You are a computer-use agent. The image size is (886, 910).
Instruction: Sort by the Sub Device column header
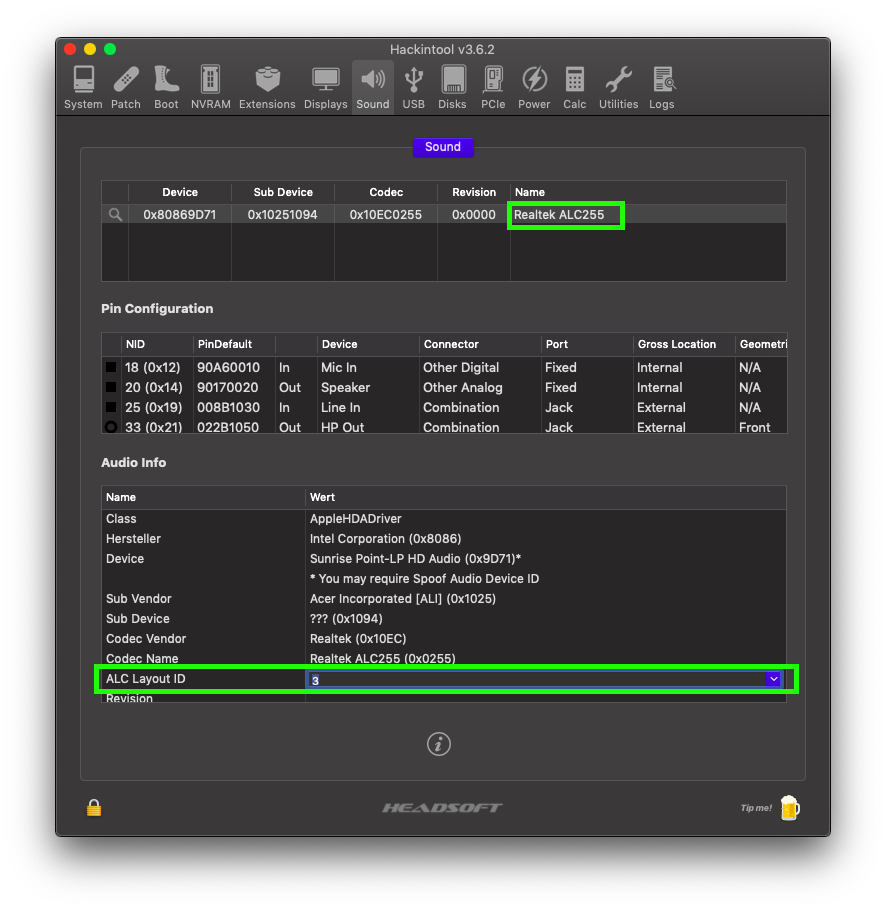click(x=283, y=192)
